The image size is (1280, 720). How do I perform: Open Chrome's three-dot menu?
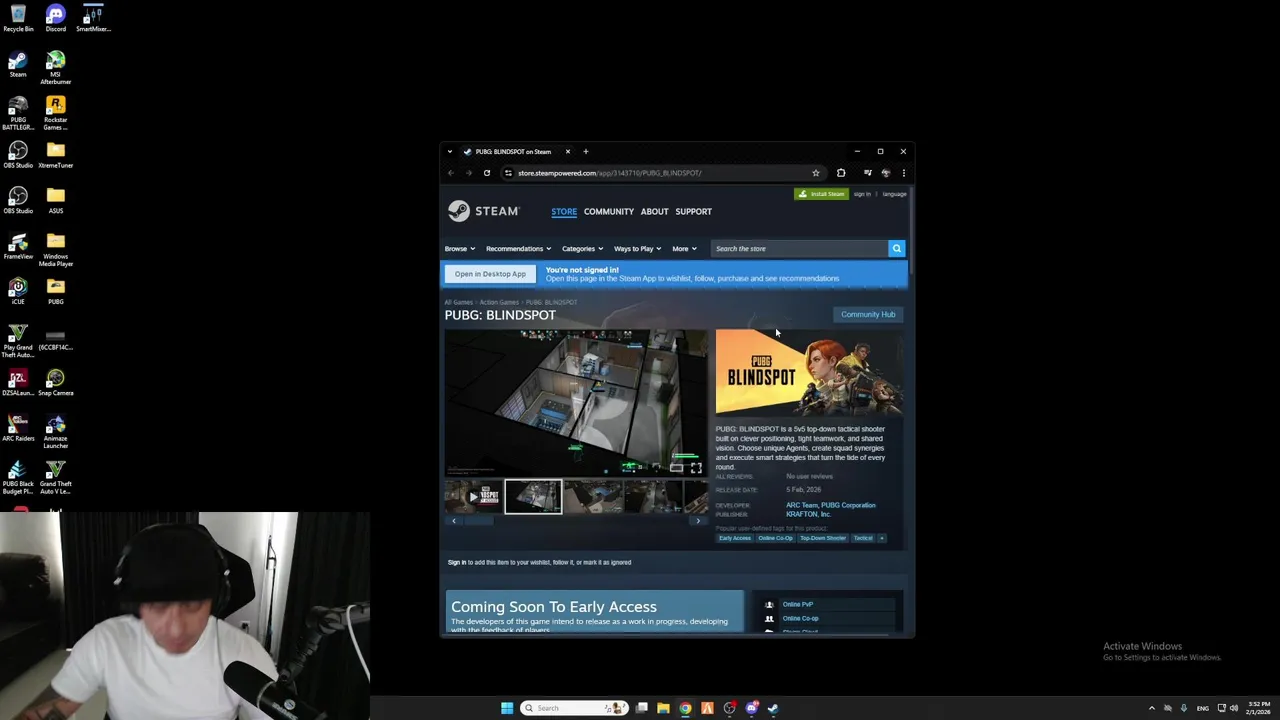[x=904, y=173]
